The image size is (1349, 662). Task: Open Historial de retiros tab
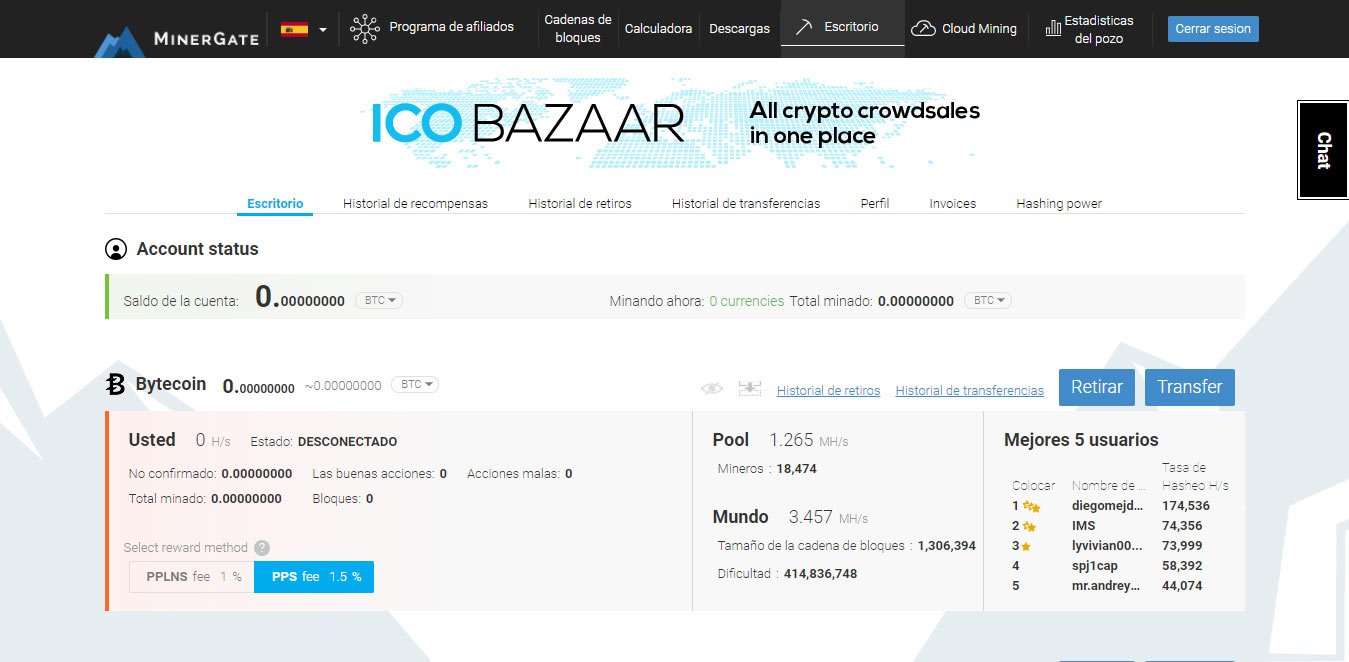(x=580, y=203)
